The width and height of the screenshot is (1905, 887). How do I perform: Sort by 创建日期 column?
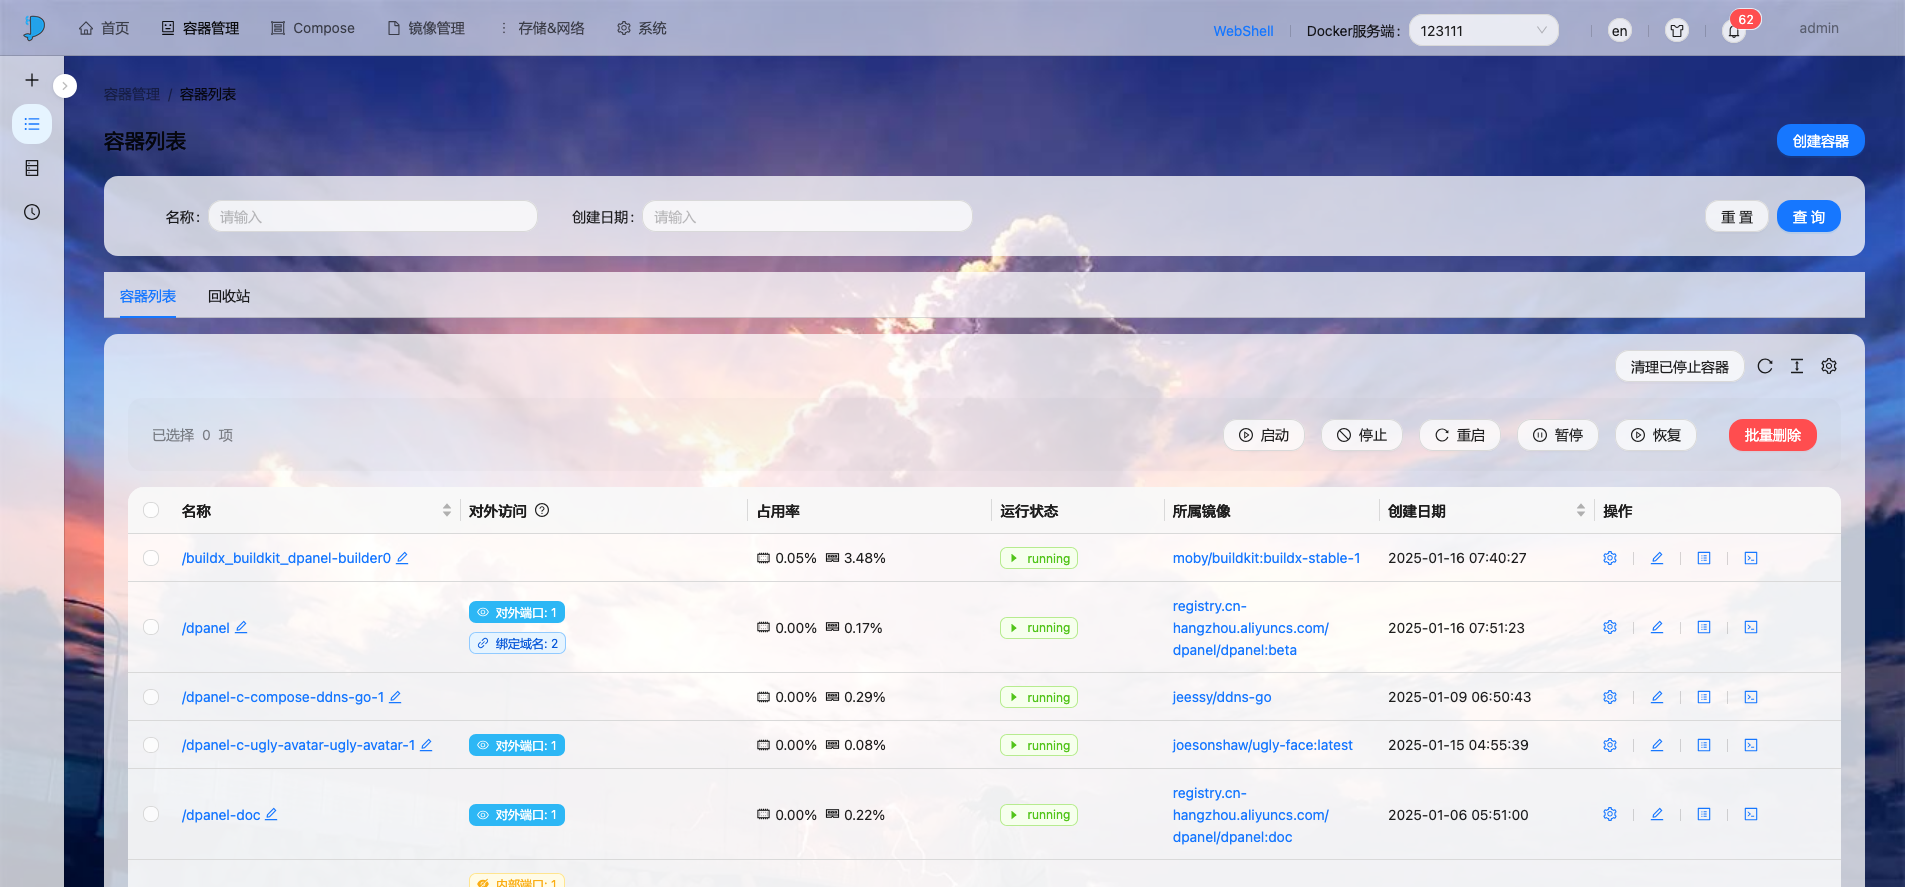pyautogui.click(x=1580, y=510)
